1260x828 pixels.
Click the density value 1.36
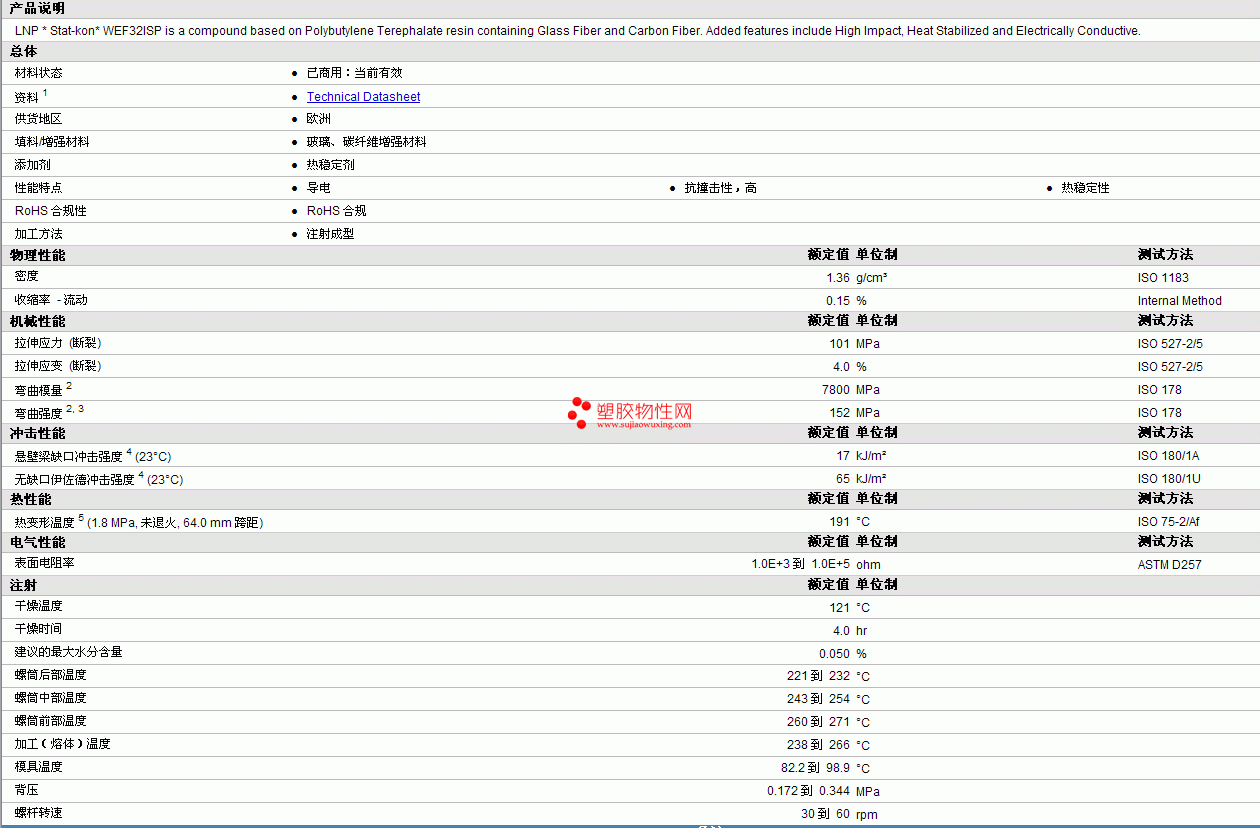(838, 278)
